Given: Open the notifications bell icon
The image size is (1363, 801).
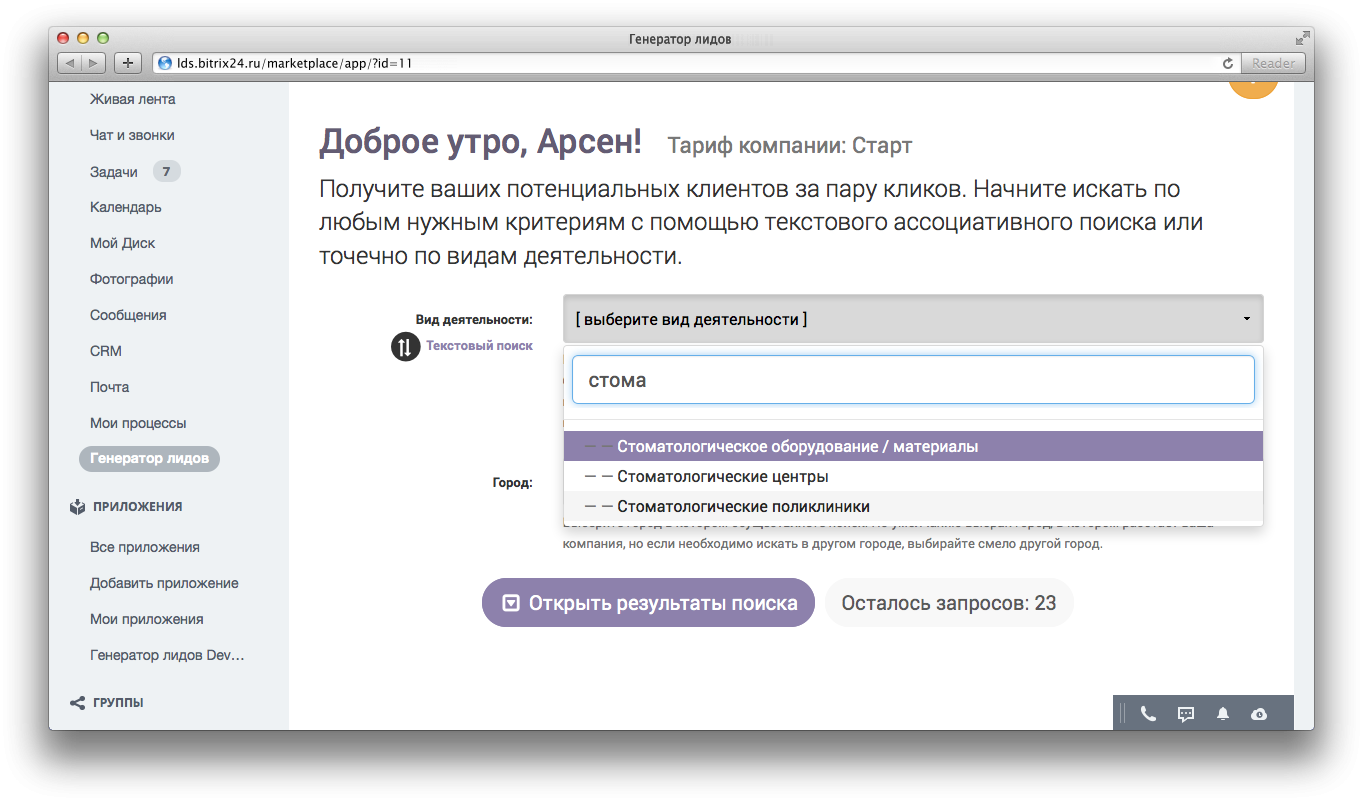Looking at the screenshot, I should (1223, 714).
